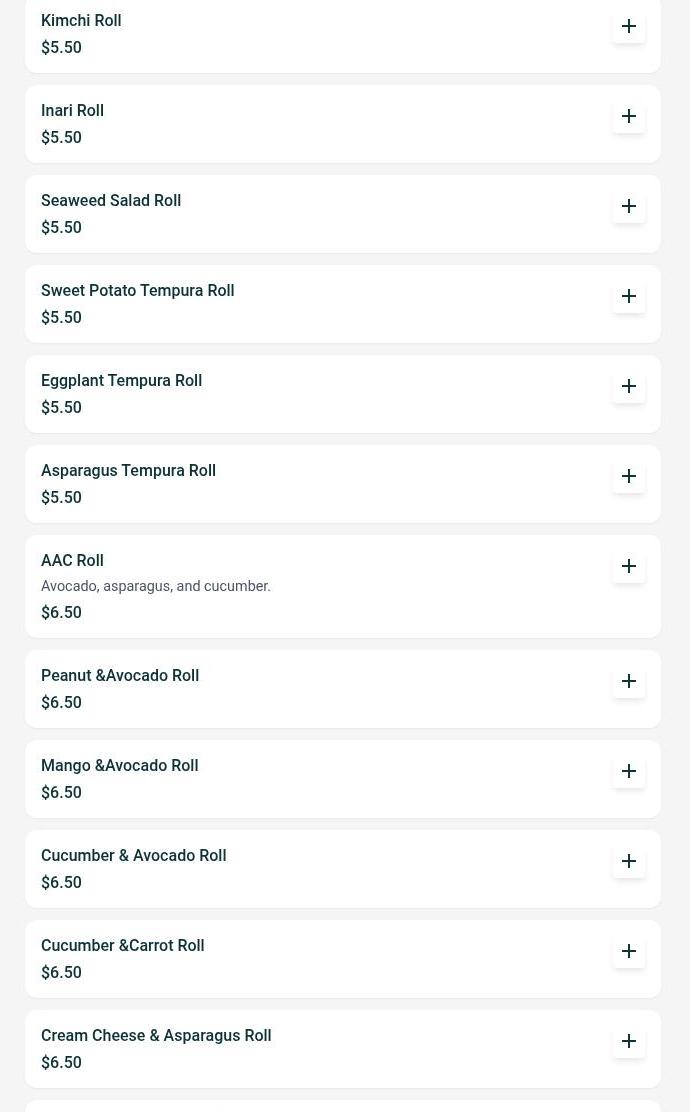Add Cream Cheese & Asparagus Roll
The height and width of the screenshot is (1112, 690).
629,1041
